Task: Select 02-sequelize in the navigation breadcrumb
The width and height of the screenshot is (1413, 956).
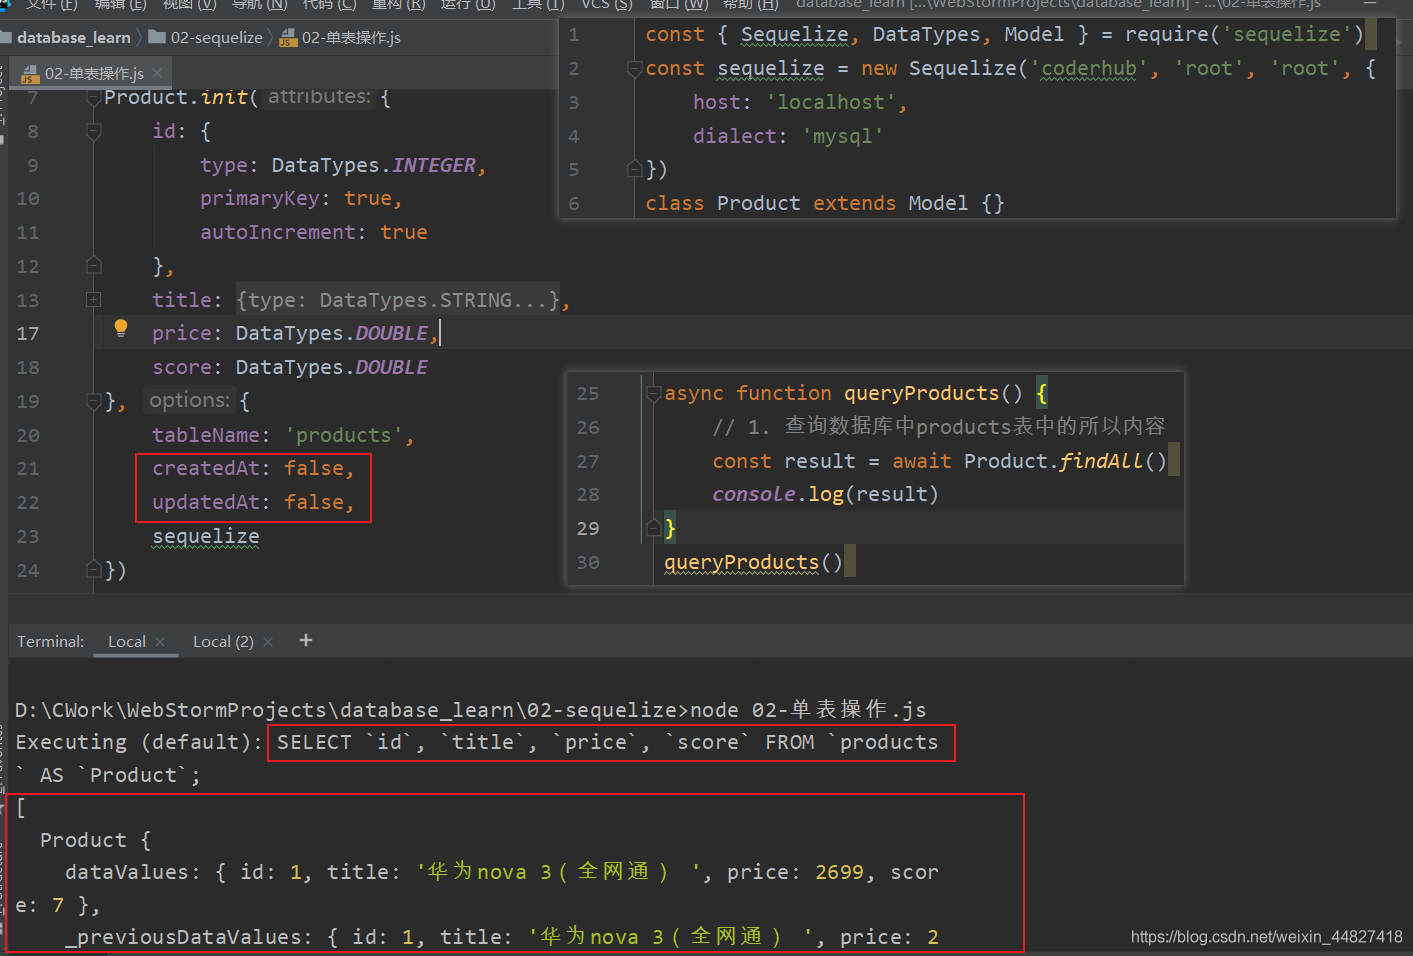Action: point(216,38)
